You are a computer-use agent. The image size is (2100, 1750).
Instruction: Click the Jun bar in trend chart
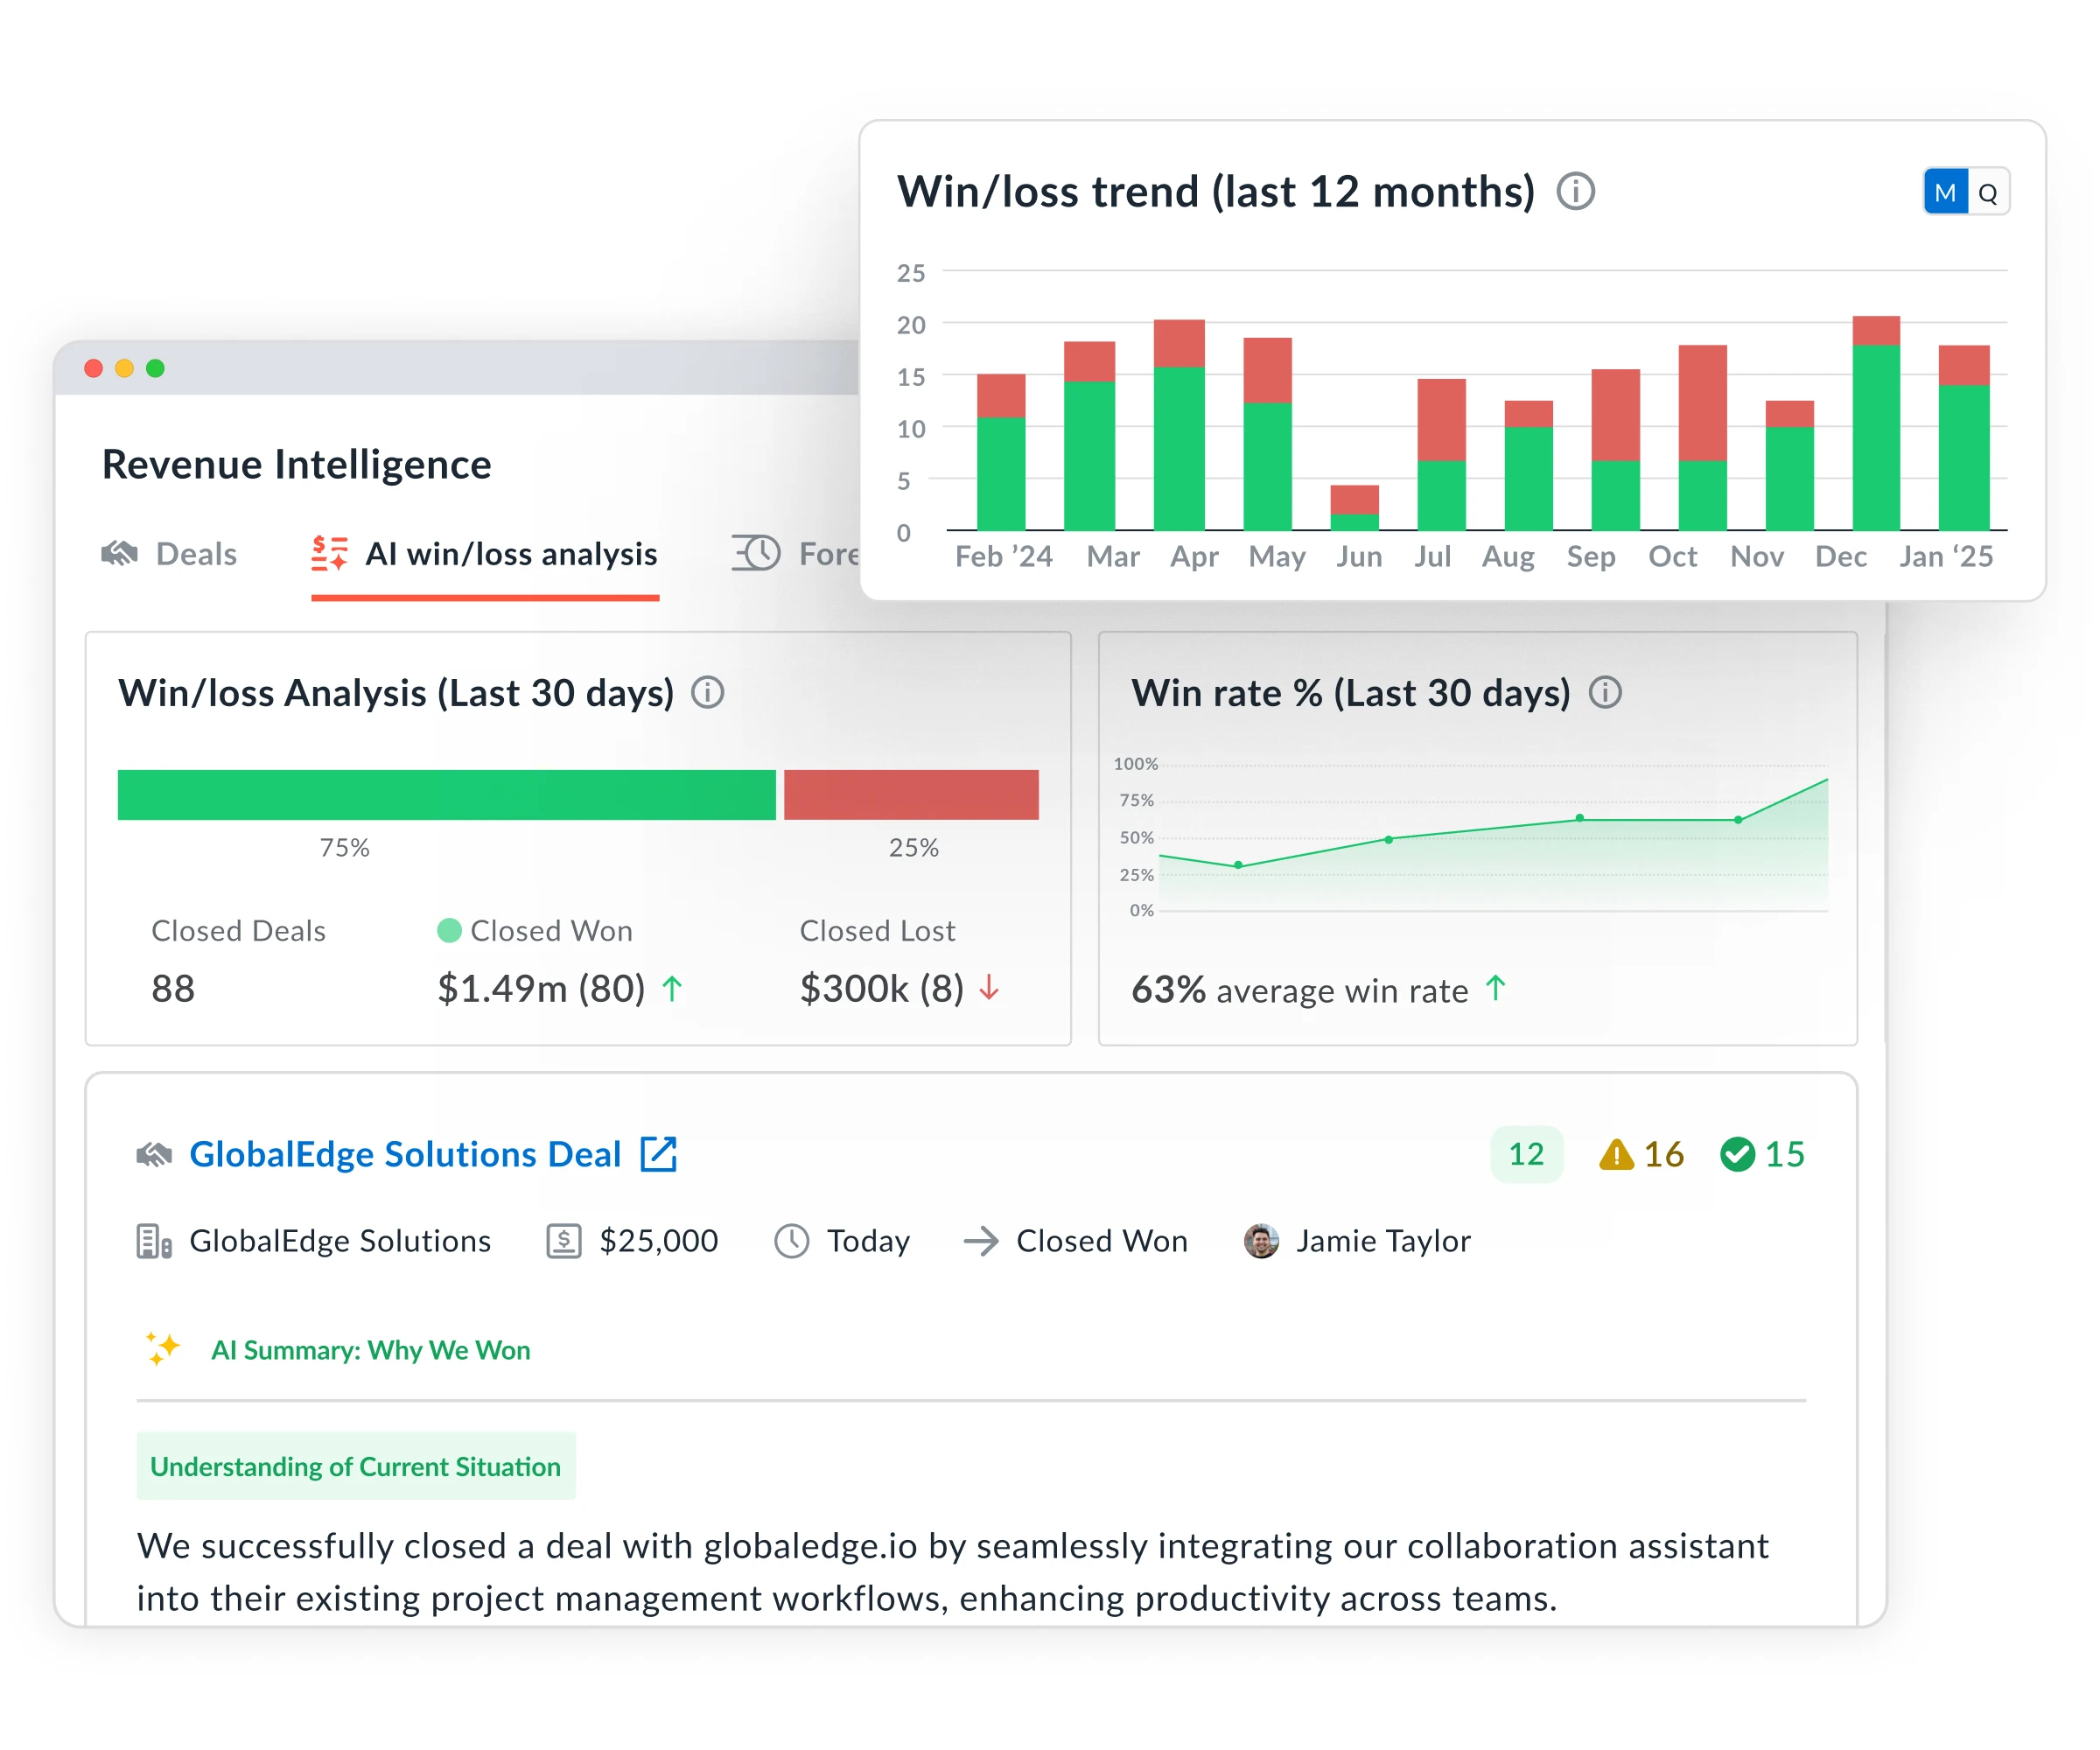coord(1354,508)
